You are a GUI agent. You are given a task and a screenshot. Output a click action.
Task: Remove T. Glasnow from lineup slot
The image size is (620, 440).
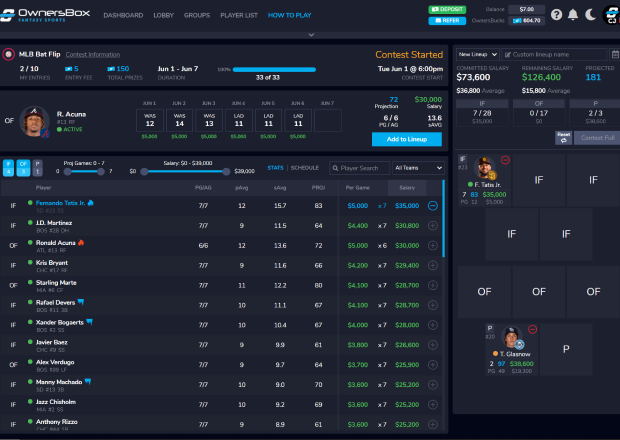click(x=532, y=329)
